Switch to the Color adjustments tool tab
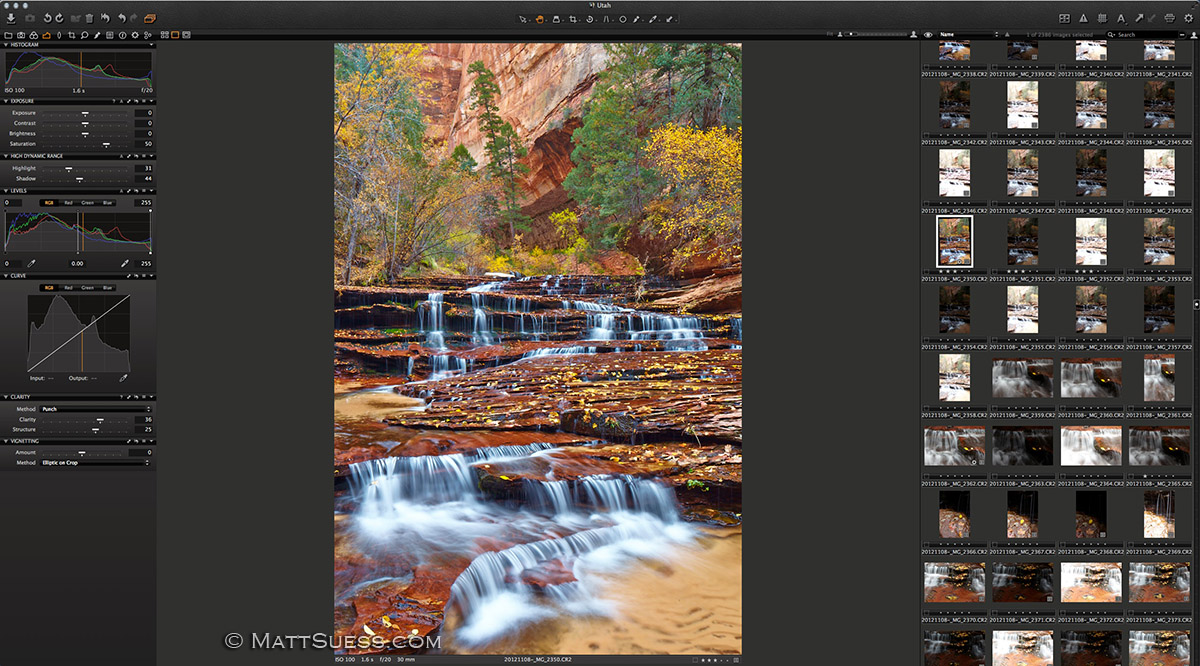This screenshot has height=666, width=1200. pos(33,34)
